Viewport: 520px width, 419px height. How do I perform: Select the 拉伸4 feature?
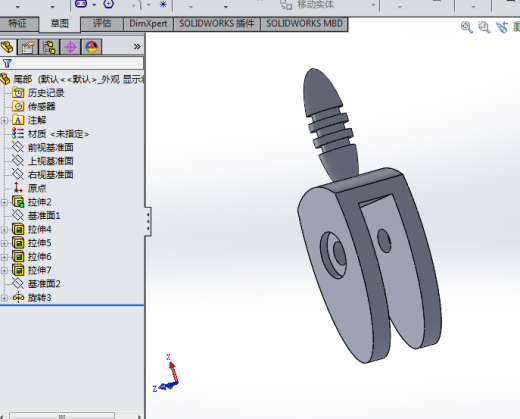pos(39,229)
